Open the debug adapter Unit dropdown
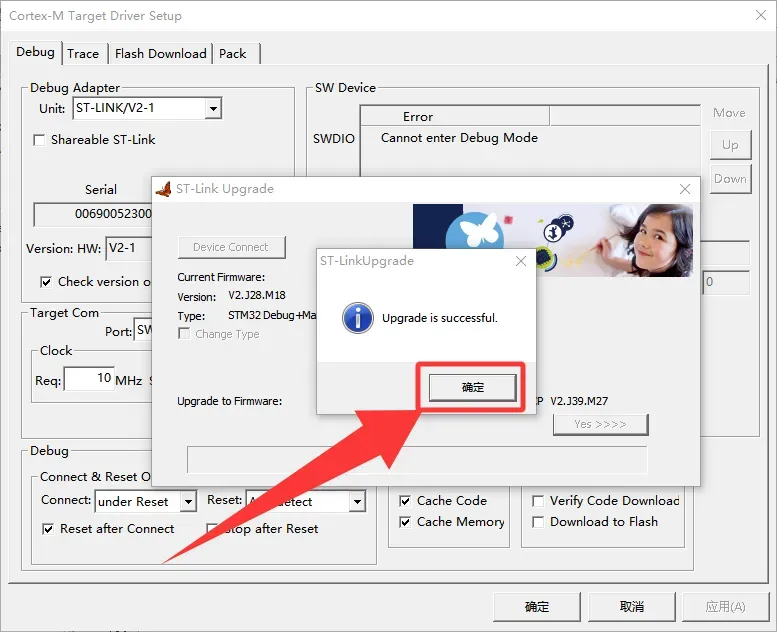 [212, 108]
